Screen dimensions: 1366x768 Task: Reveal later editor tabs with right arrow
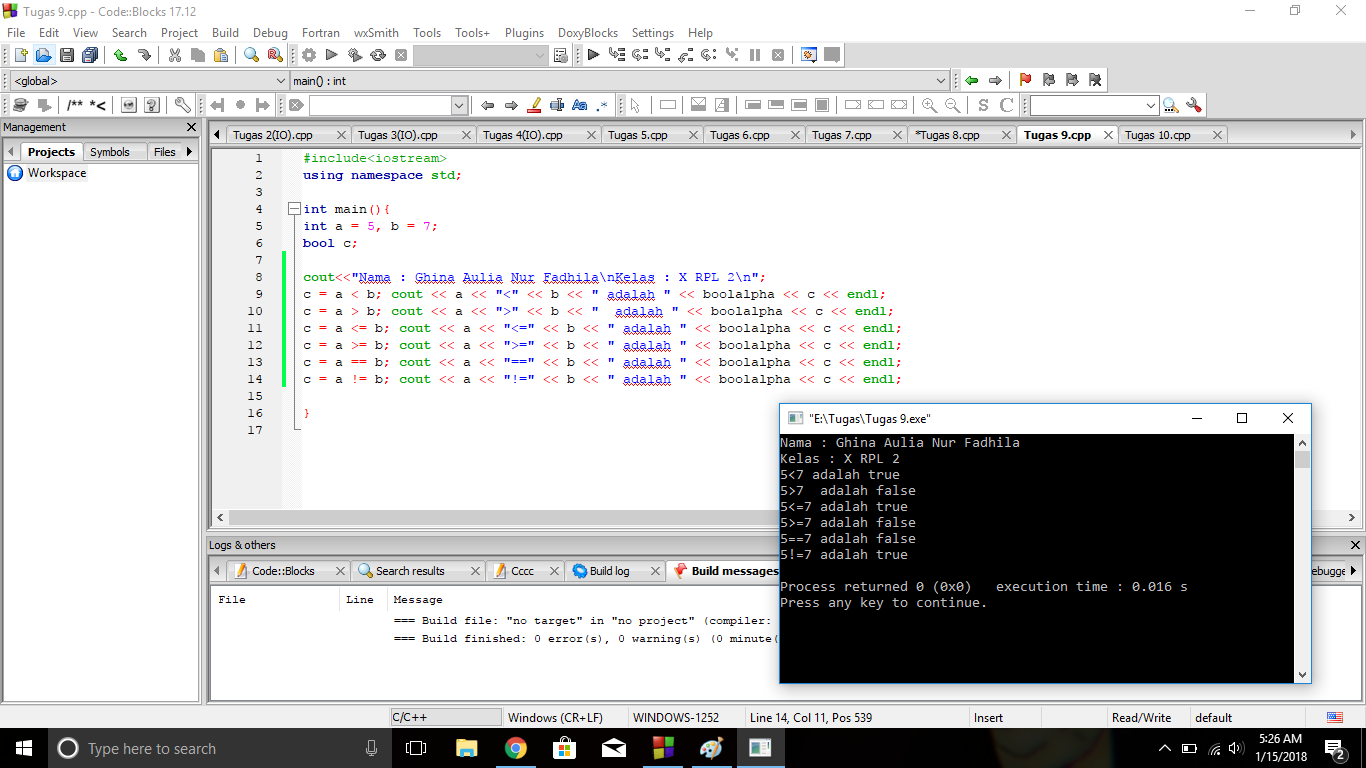point(1353,134)
